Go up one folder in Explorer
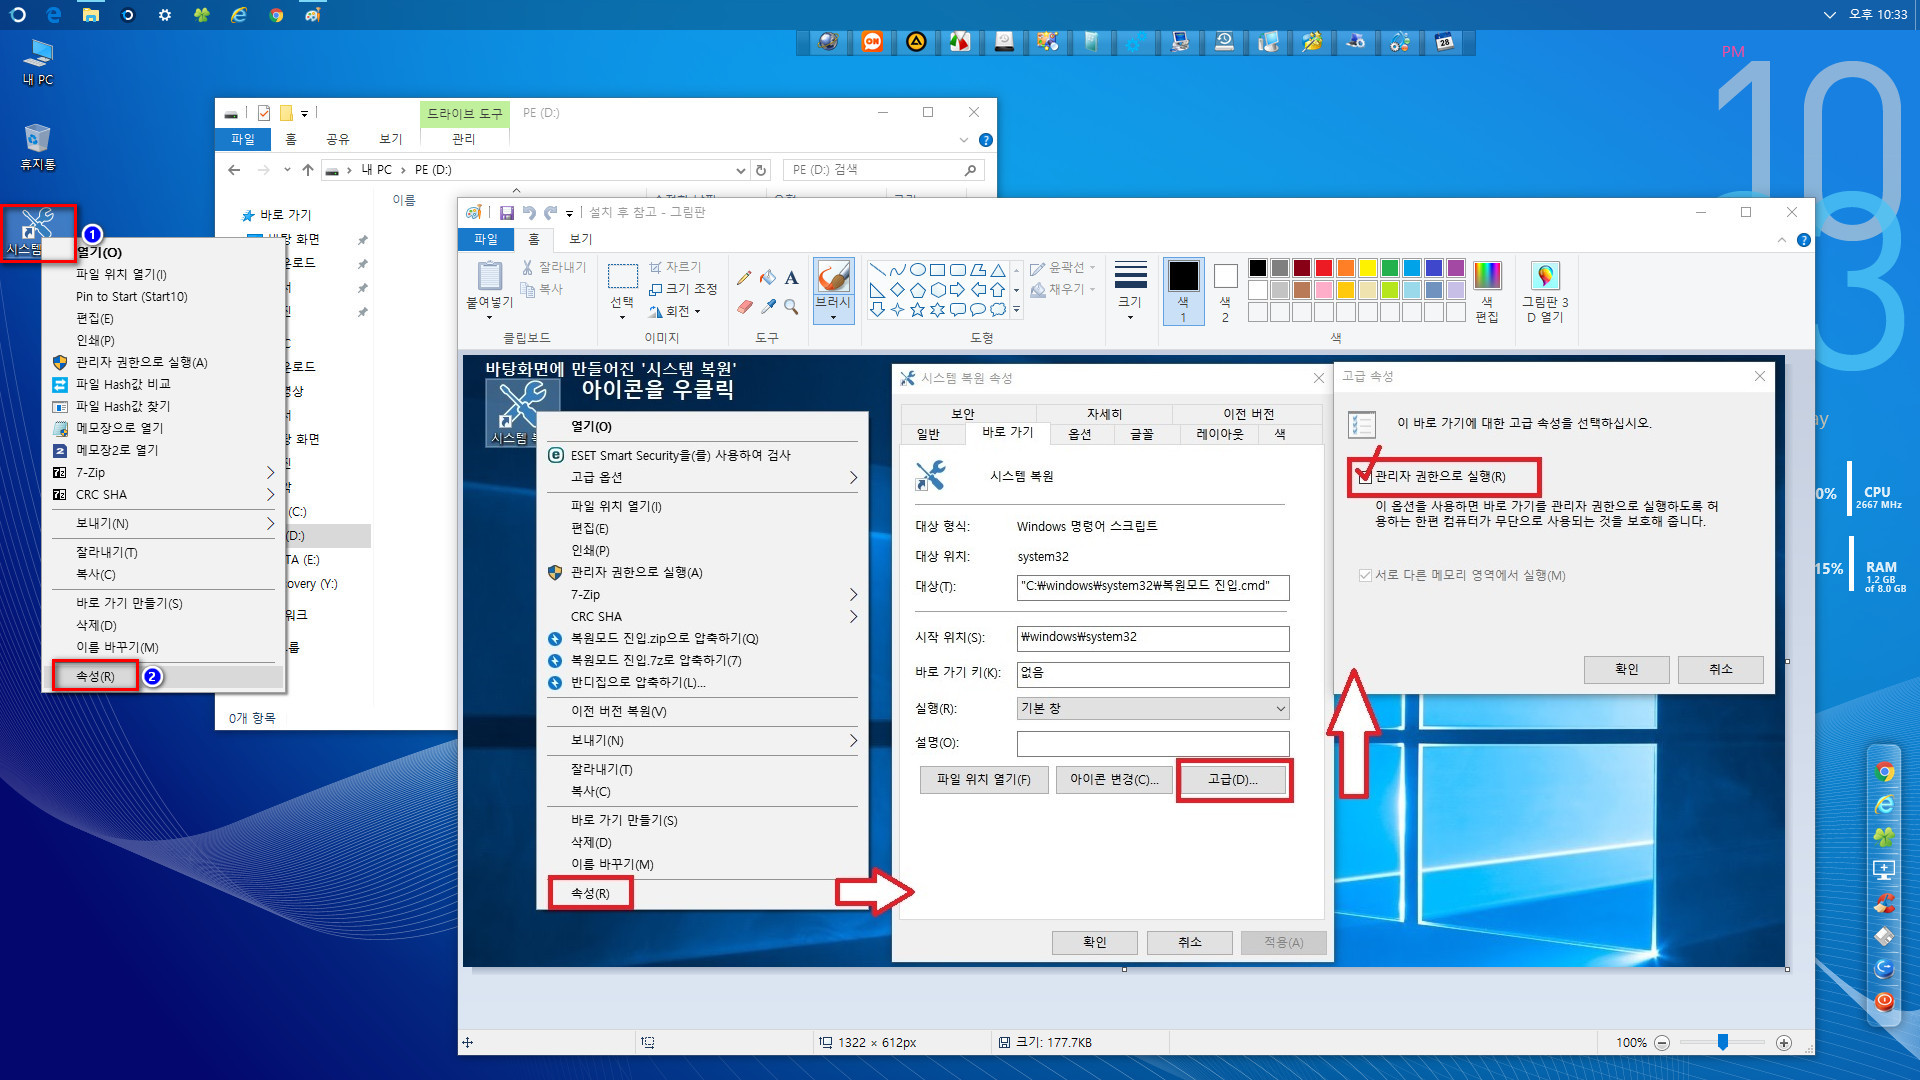The image size is (1920, 1080). click(308, 170)
